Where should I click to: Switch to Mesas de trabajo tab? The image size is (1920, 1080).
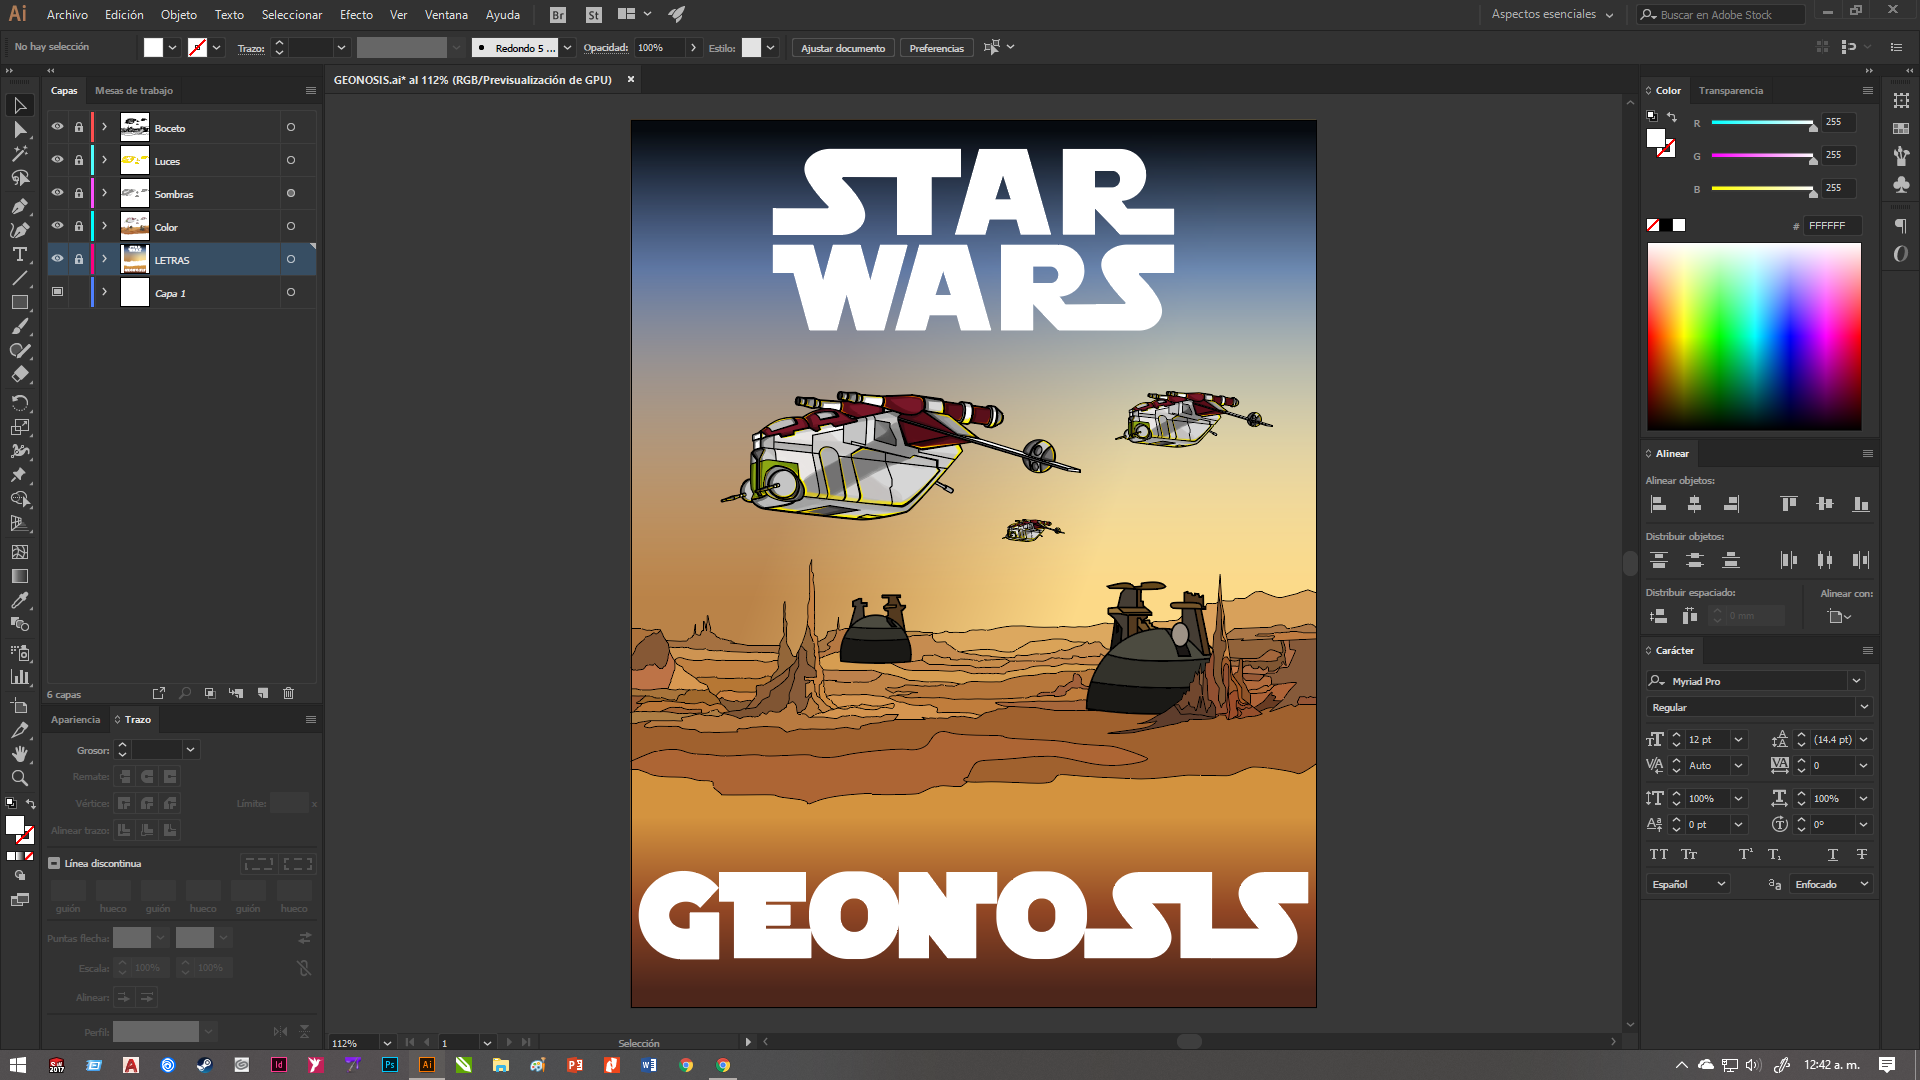pos(134,90)
